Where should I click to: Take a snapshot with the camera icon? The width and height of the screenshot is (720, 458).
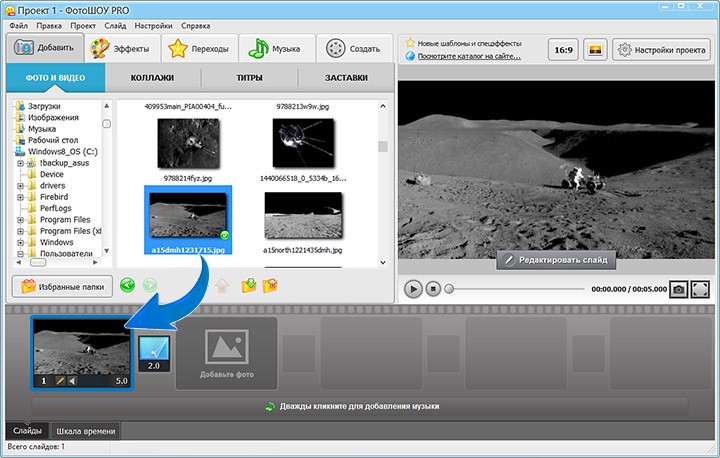678,289
